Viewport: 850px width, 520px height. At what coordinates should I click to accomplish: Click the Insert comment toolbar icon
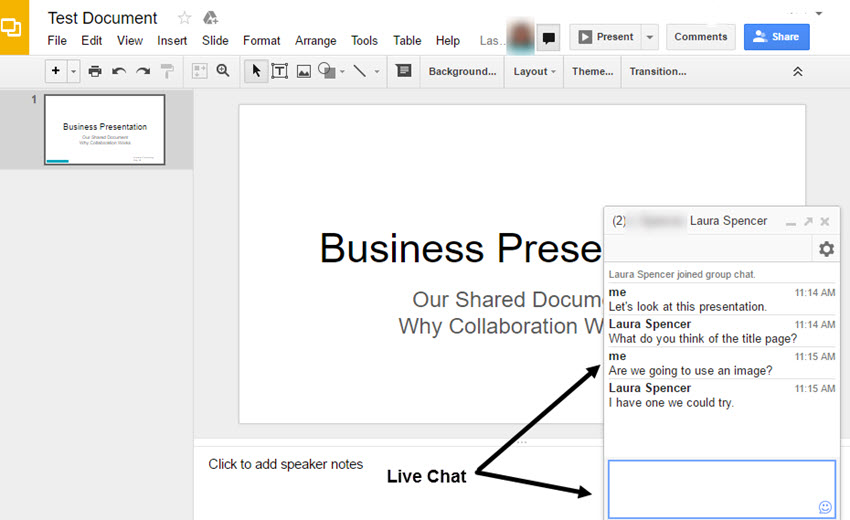coord(403,70)
